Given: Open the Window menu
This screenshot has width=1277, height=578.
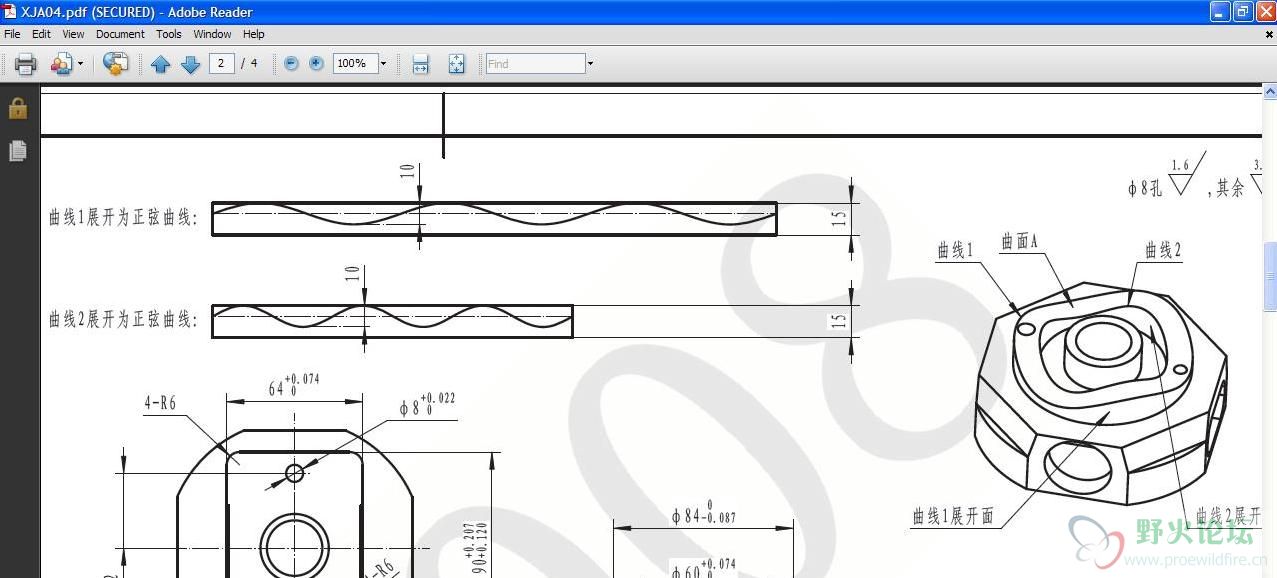Looking at the screenshot, I should coord(212,34).
